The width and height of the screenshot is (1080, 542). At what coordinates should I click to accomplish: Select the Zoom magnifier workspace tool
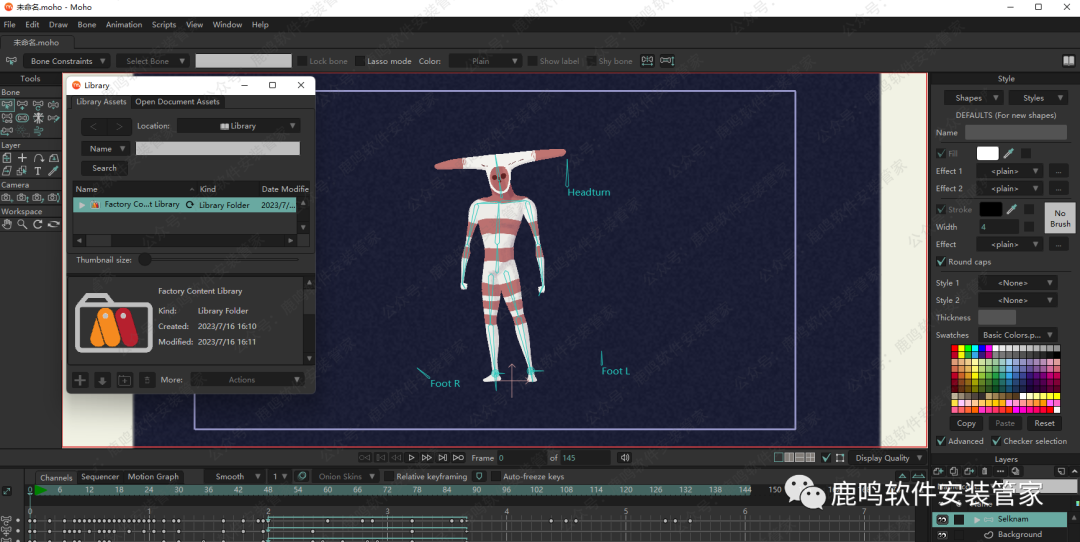coord(23,224)
